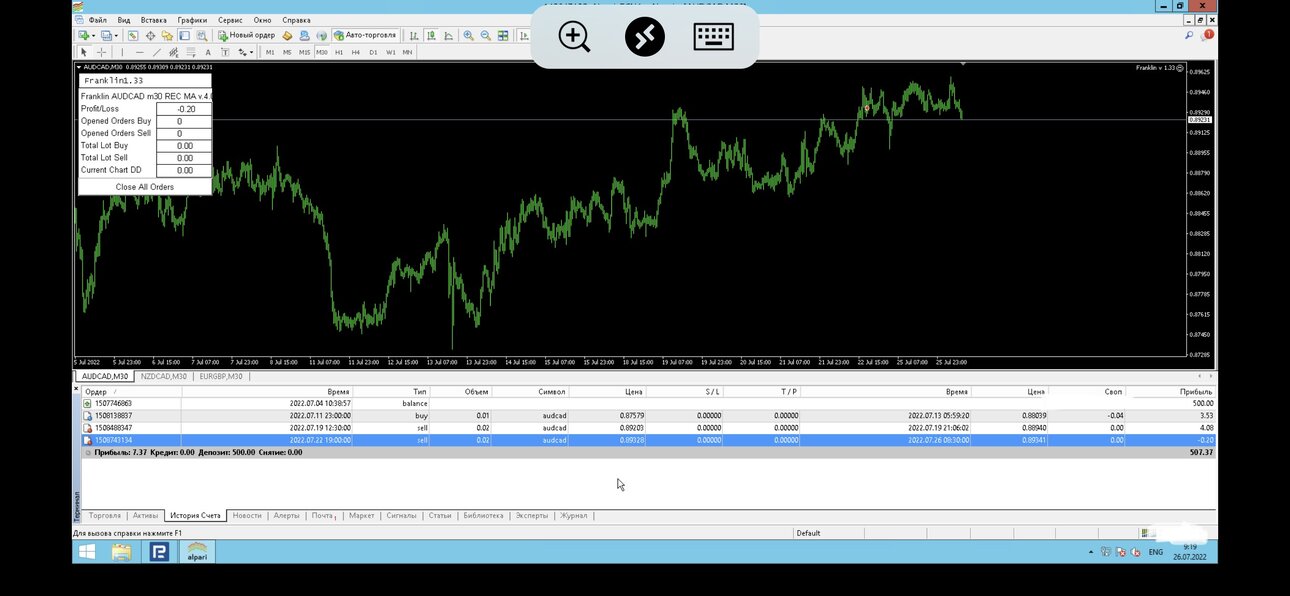1290x596 pixels.
Task: Open the Navigator star-folder icon
Action: (167, 35)
